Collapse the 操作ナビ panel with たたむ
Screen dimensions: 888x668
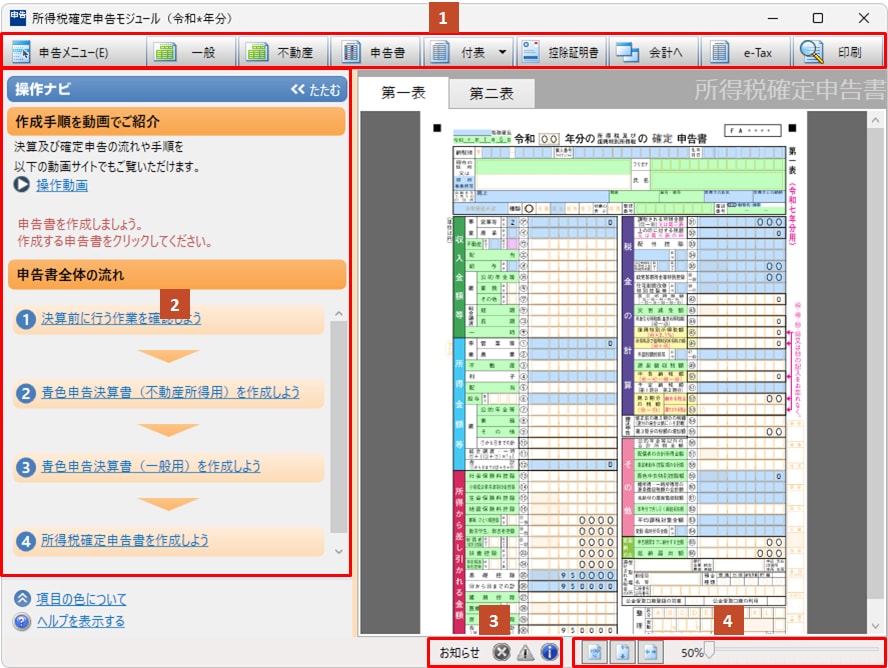click(315, 90)
